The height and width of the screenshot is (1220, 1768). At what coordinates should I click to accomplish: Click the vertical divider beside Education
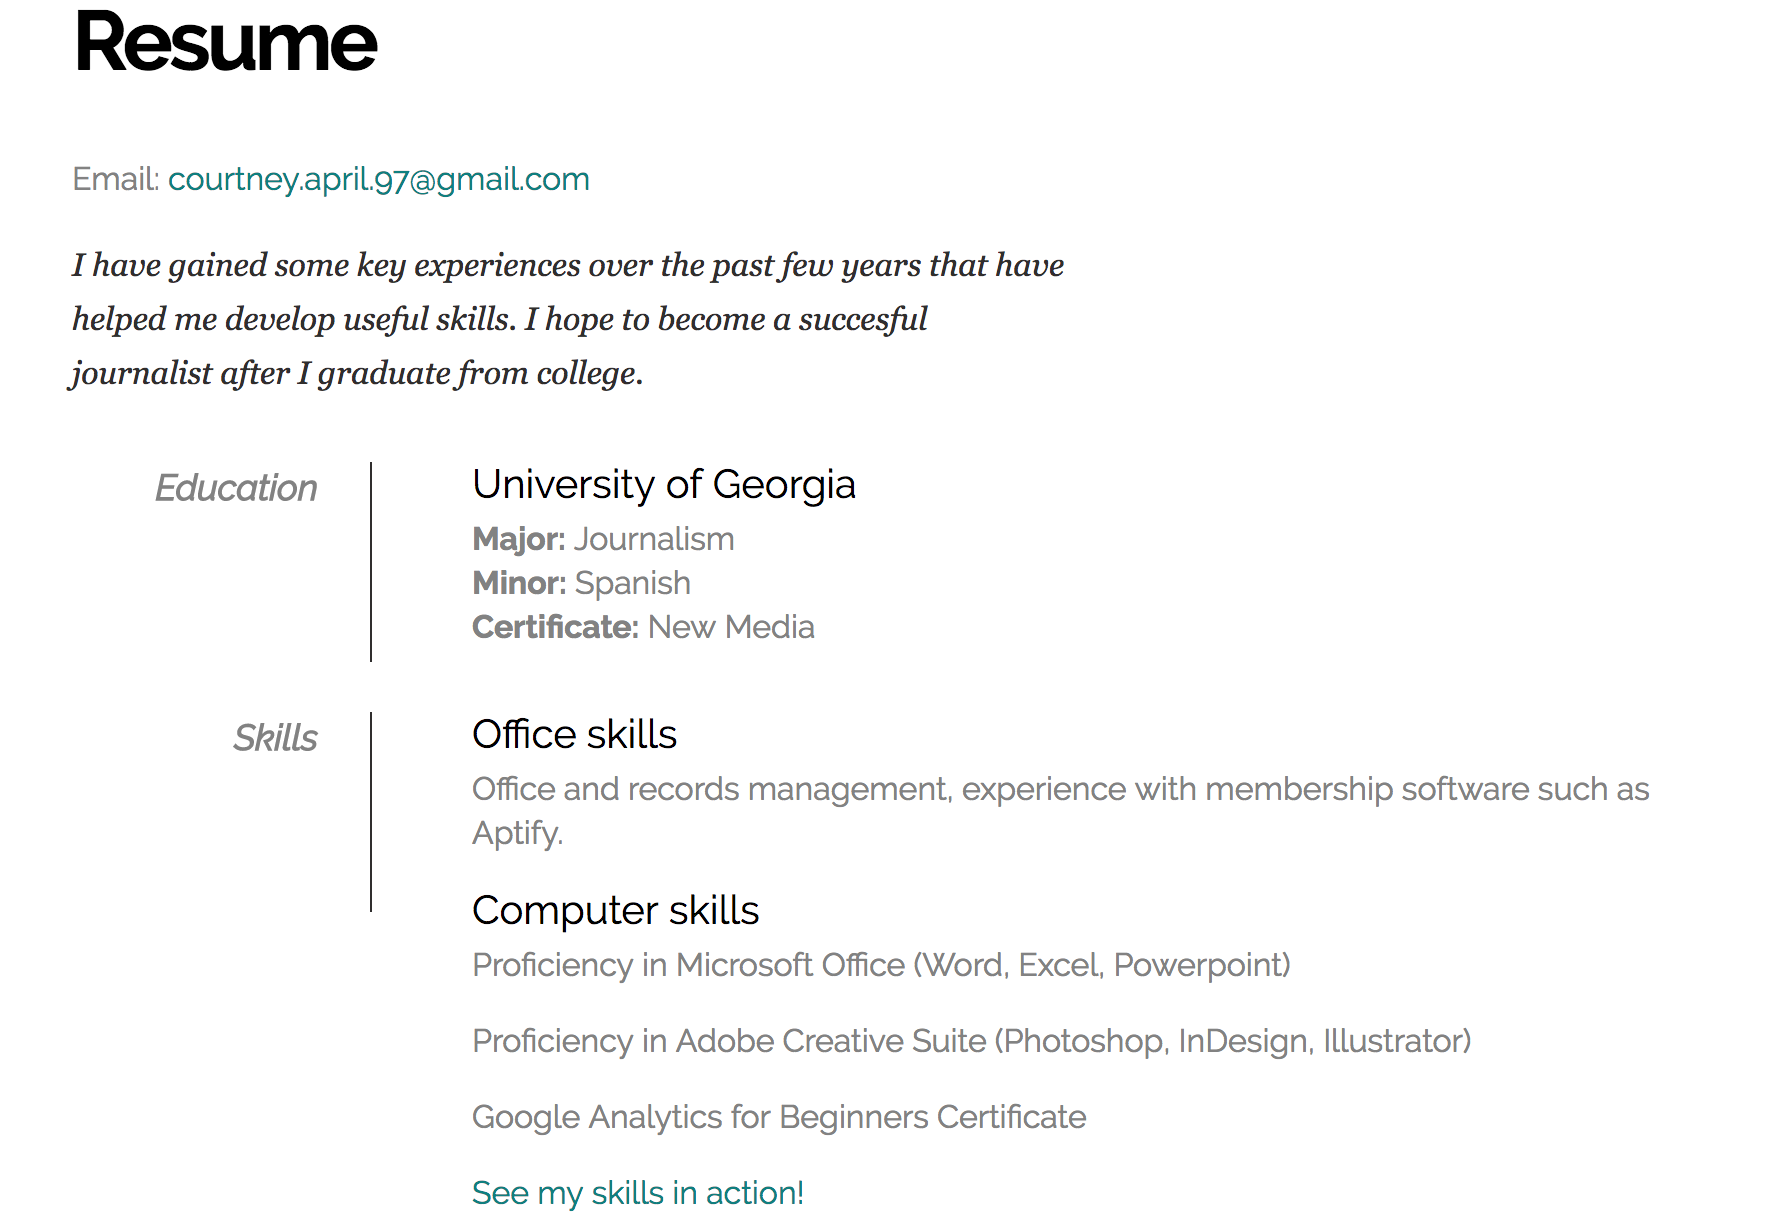(x=371, y=562)
